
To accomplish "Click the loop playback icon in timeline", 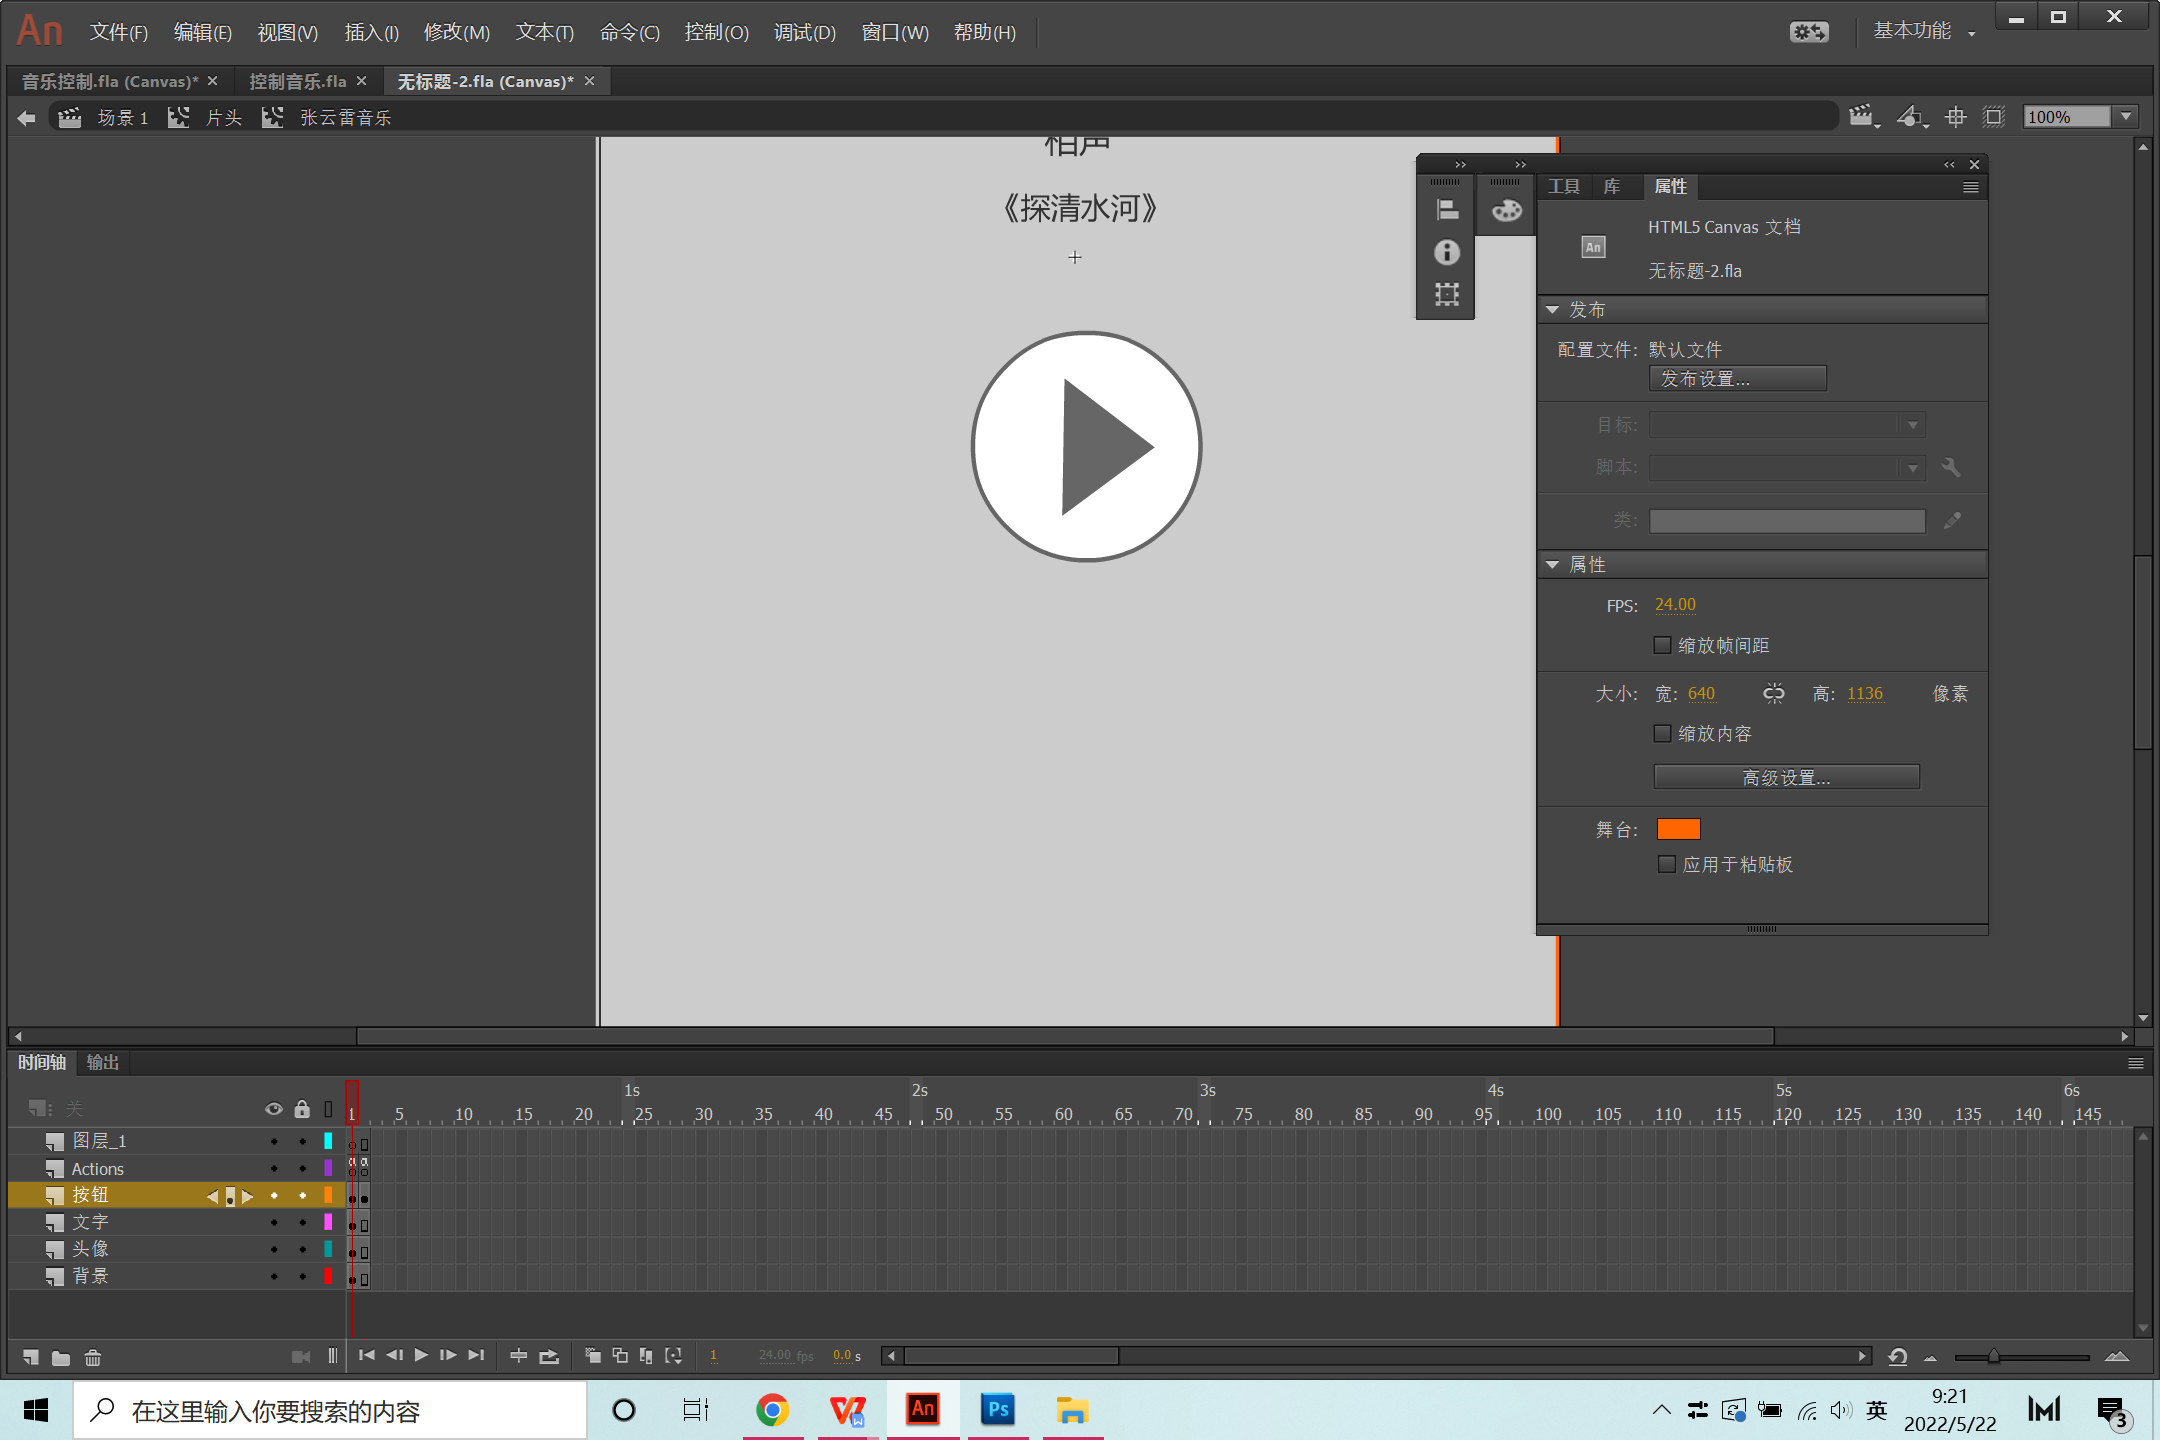I will pyautogui.click(x=549, y=1356).
